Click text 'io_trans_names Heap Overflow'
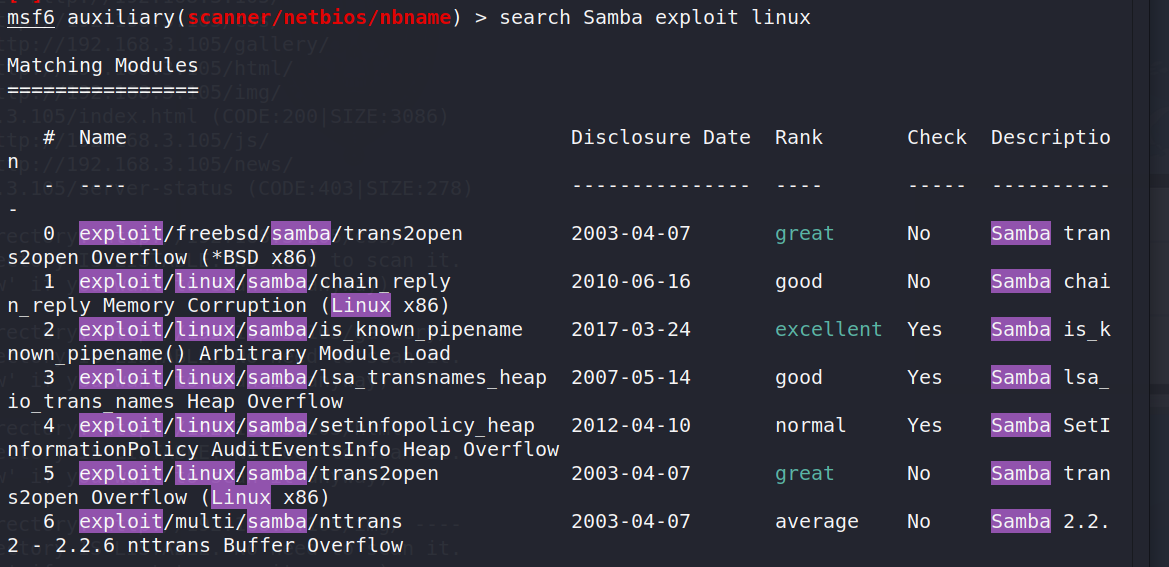Image resolution: width=1169 pixels, height=567 pixels. [174, 402]
